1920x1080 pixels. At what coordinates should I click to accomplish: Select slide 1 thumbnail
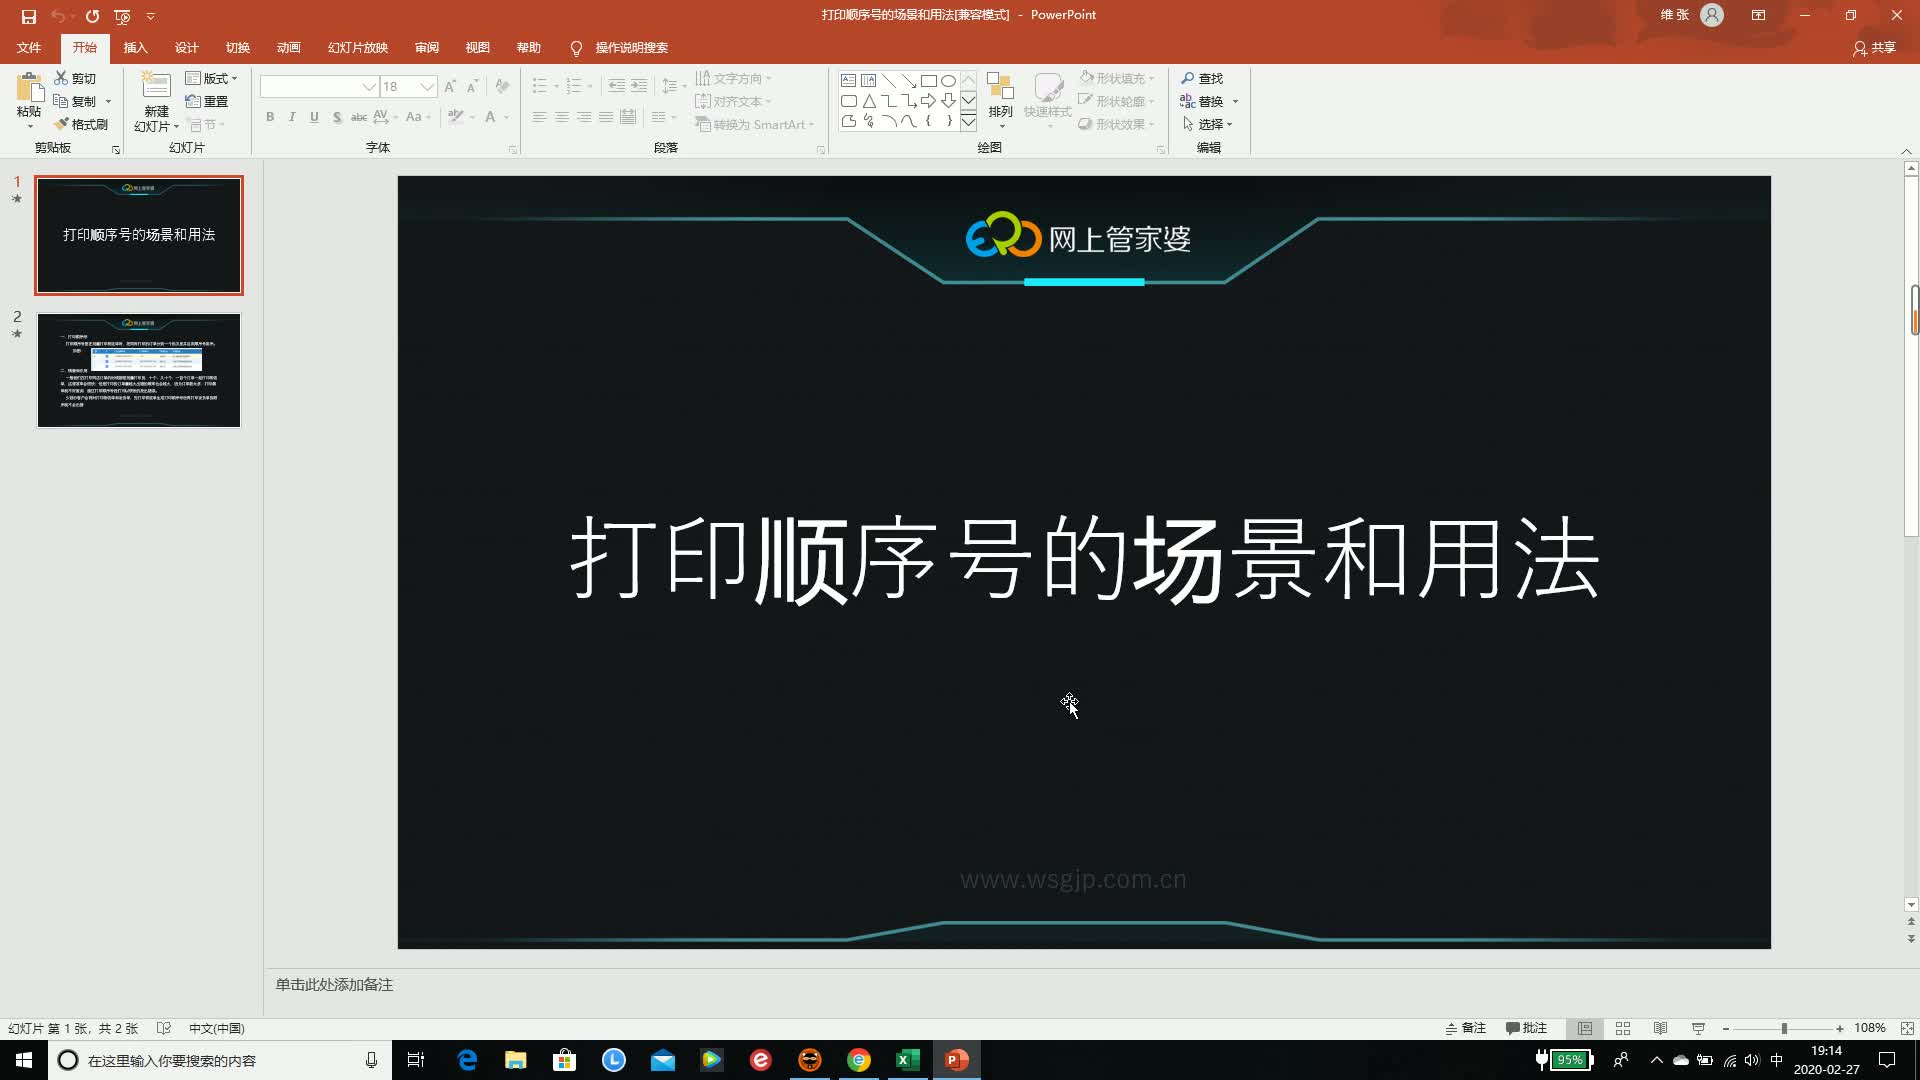tap(139, 235)
